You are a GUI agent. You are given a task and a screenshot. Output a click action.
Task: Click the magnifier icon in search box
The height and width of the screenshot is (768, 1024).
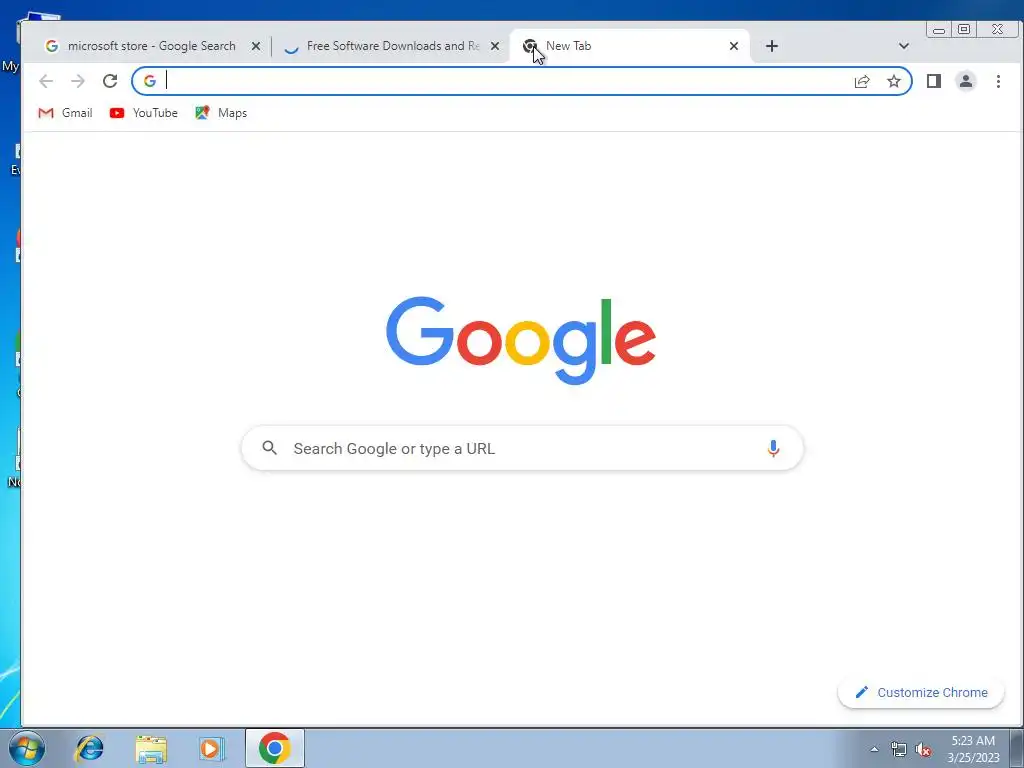click(x=270, y=448)
